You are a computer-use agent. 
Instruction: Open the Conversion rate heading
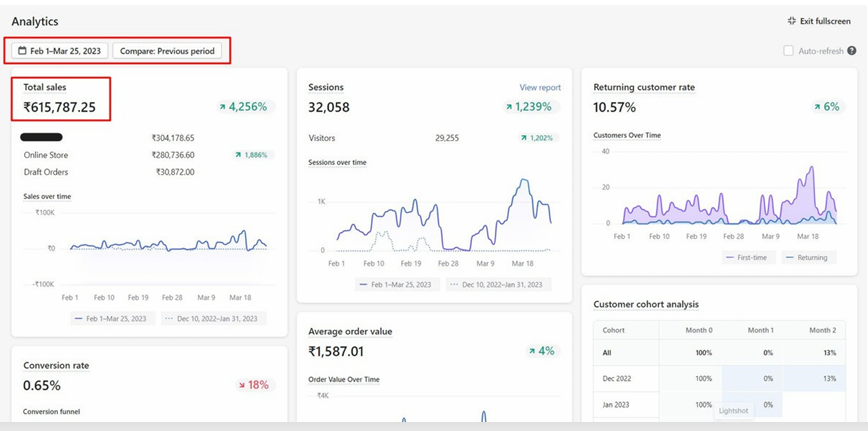point(56,365)
